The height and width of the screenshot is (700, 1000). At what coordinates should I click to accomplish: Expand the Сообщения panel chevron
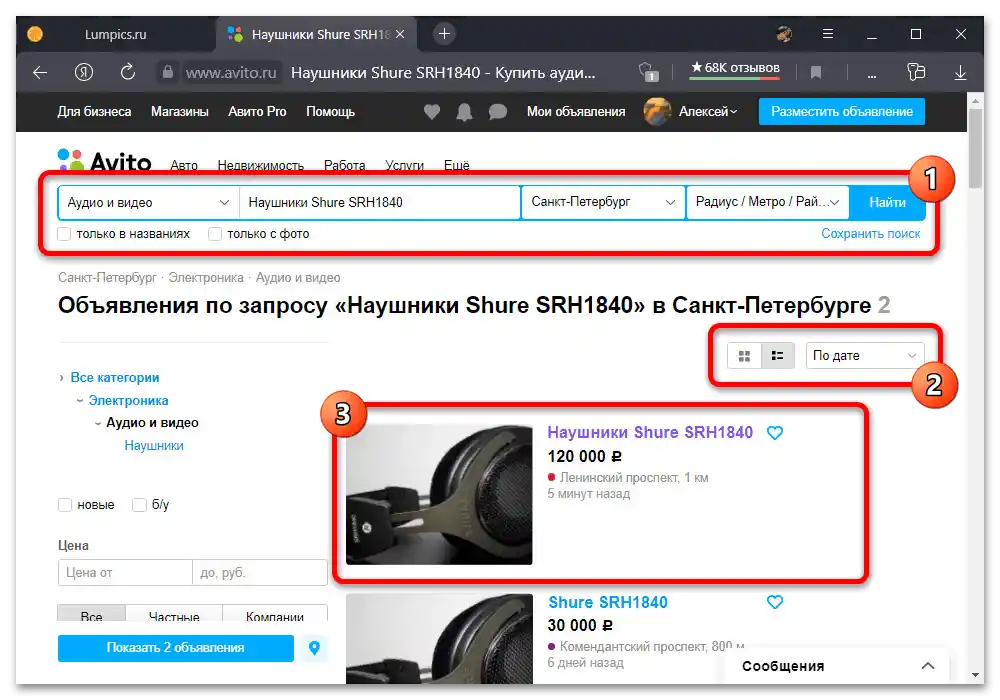point(928,666)
